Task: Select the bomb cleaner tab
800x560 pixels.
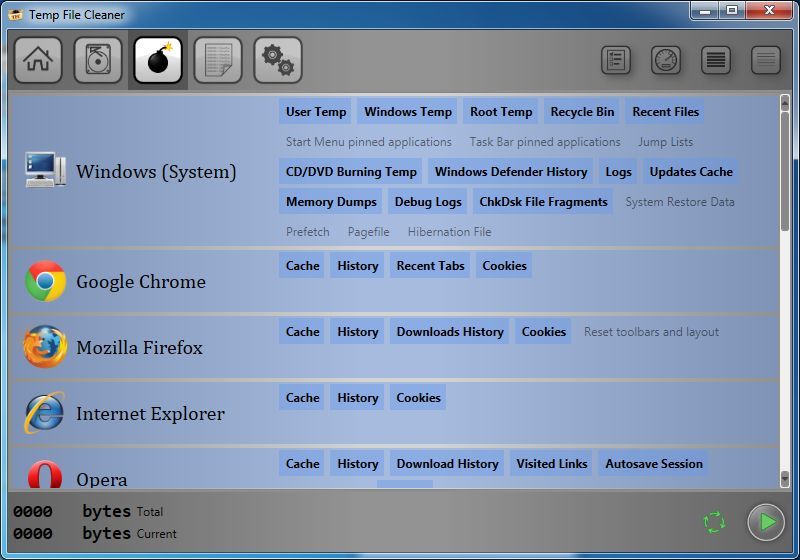Action: coord(158,60)
